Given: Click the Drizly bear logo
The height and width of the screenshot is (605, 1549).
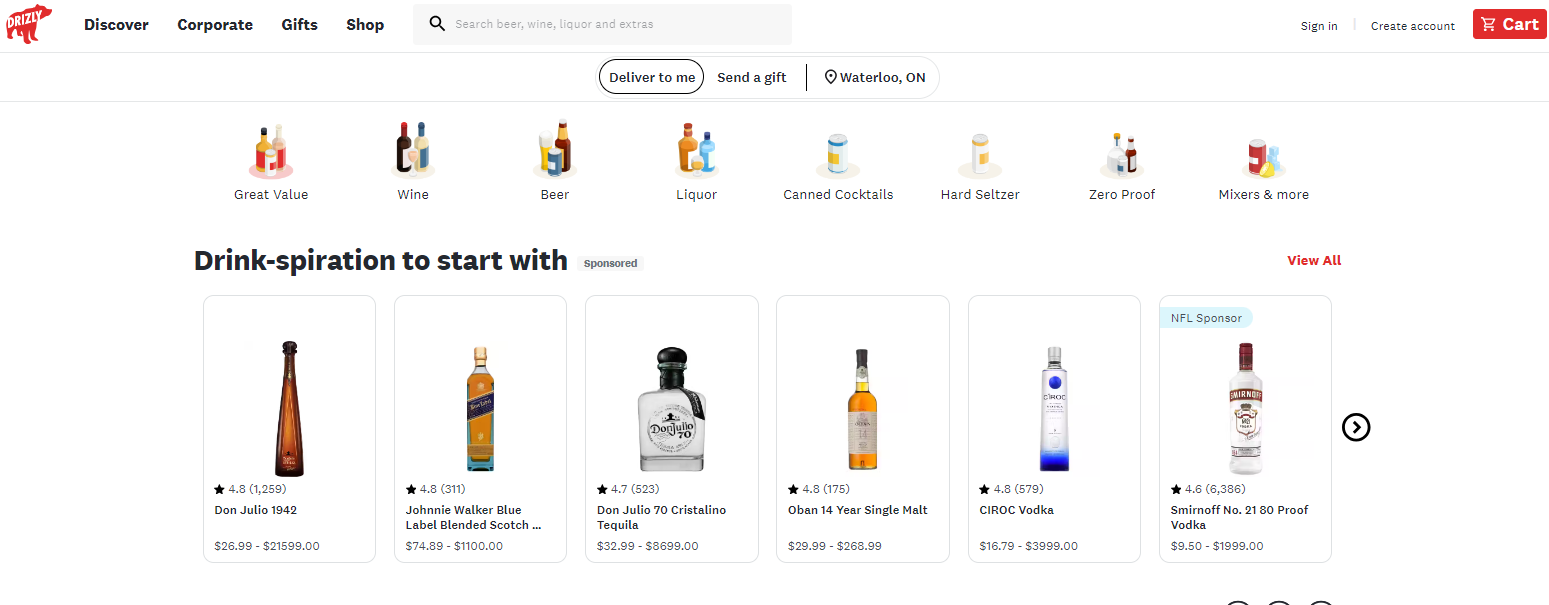Looking at the screenshot, I should [29, 24].
